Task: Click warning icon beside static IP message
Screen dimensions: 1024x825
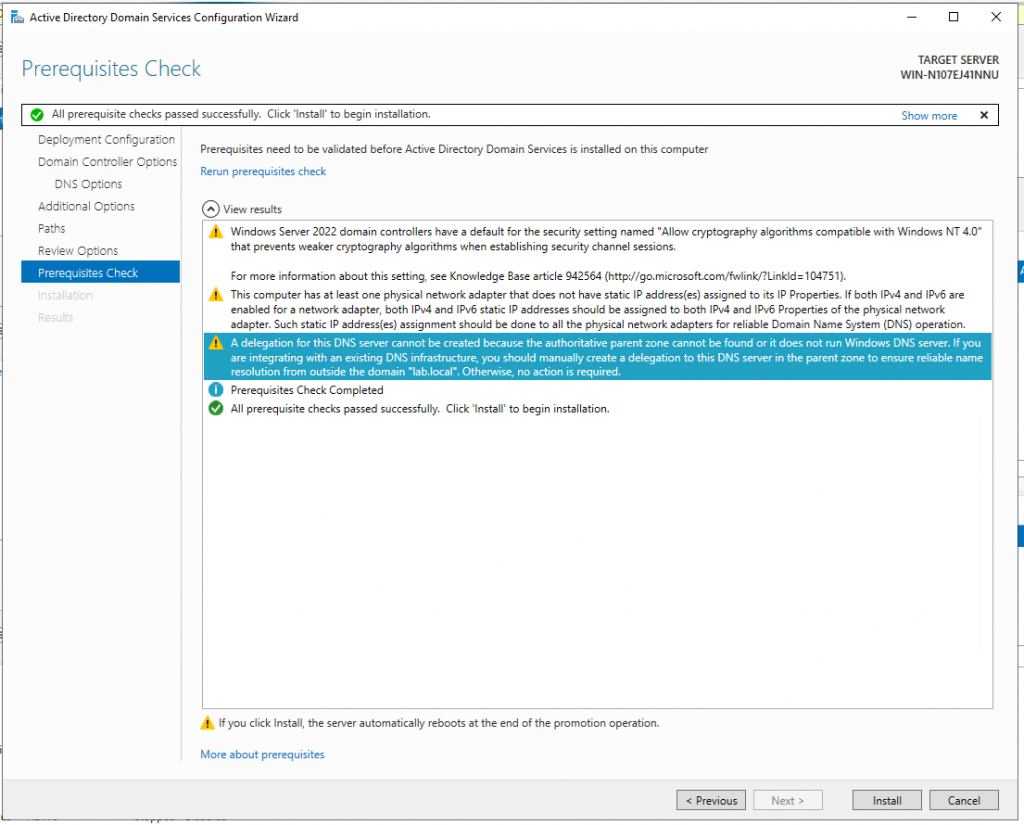Action: point(215,295)
